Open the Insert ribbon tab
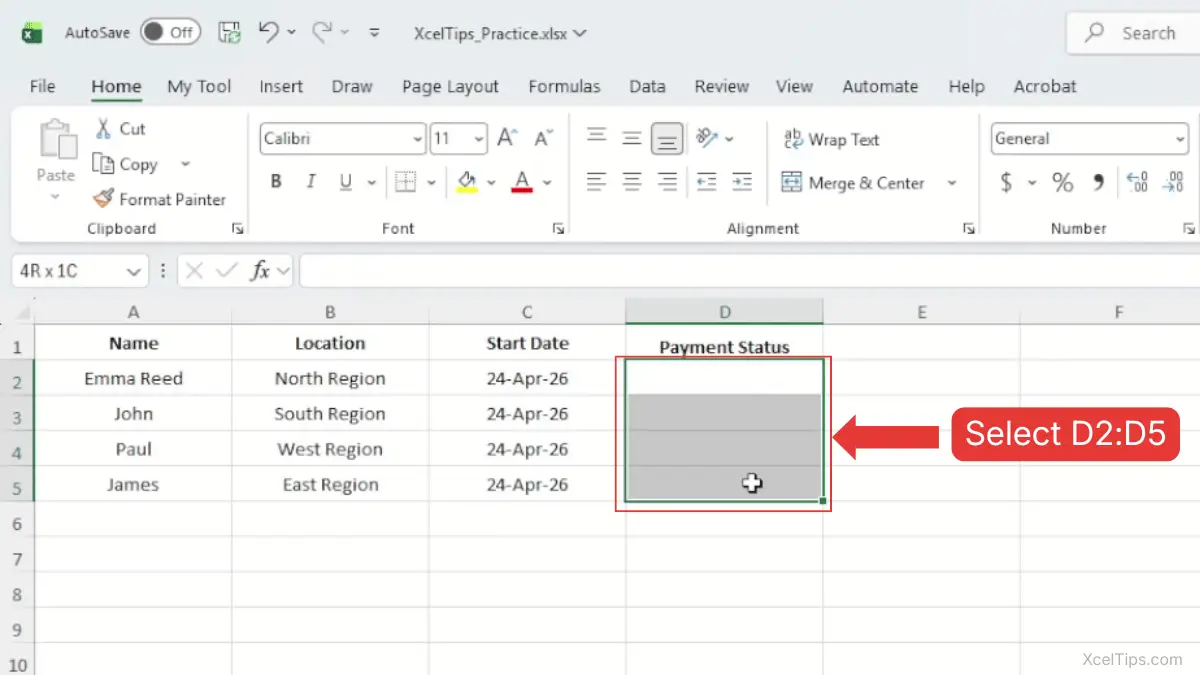Viewport: 1200px width, 675px height. pos(281,86)
